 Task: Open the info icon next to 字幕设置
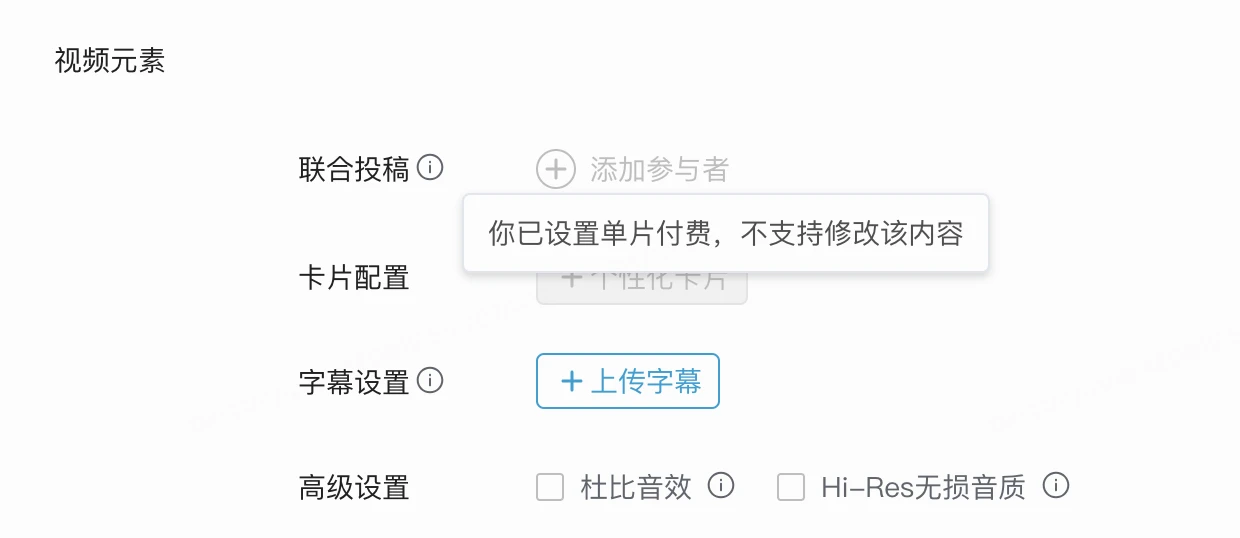430,381
